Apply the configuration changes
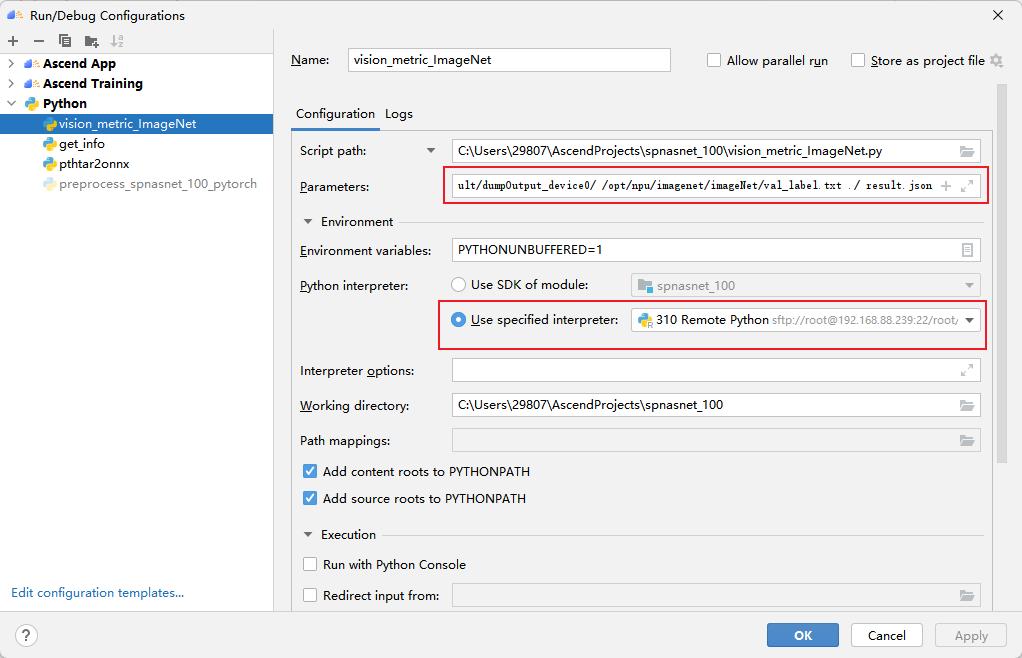Viewport: 1022px width, 658px height. (969, 635)
